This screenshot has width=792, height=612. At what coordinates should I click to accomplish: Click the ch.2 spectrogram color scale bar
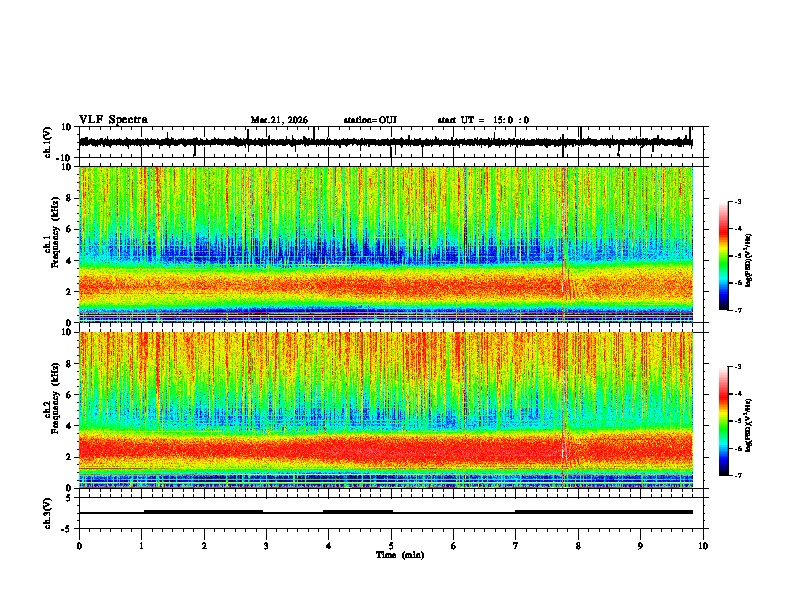pyautogui.click(x=723, y=421)
